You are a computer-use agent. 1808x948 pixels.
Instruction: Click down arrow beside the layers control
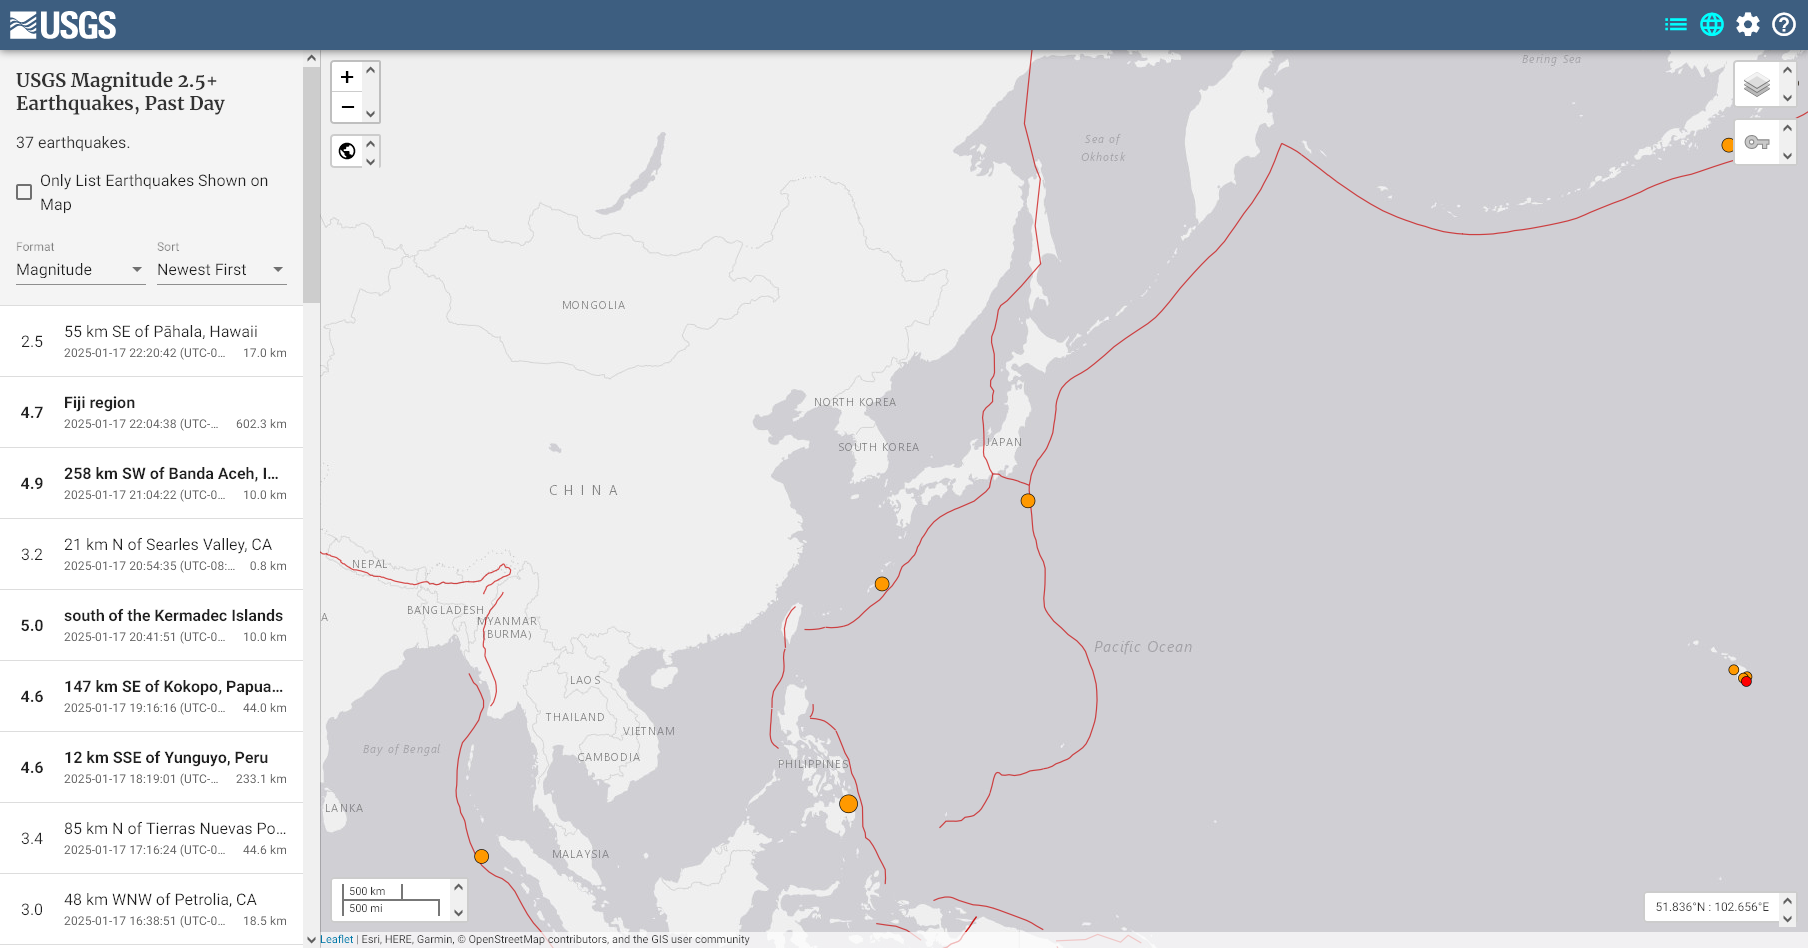coord(1788,98)
